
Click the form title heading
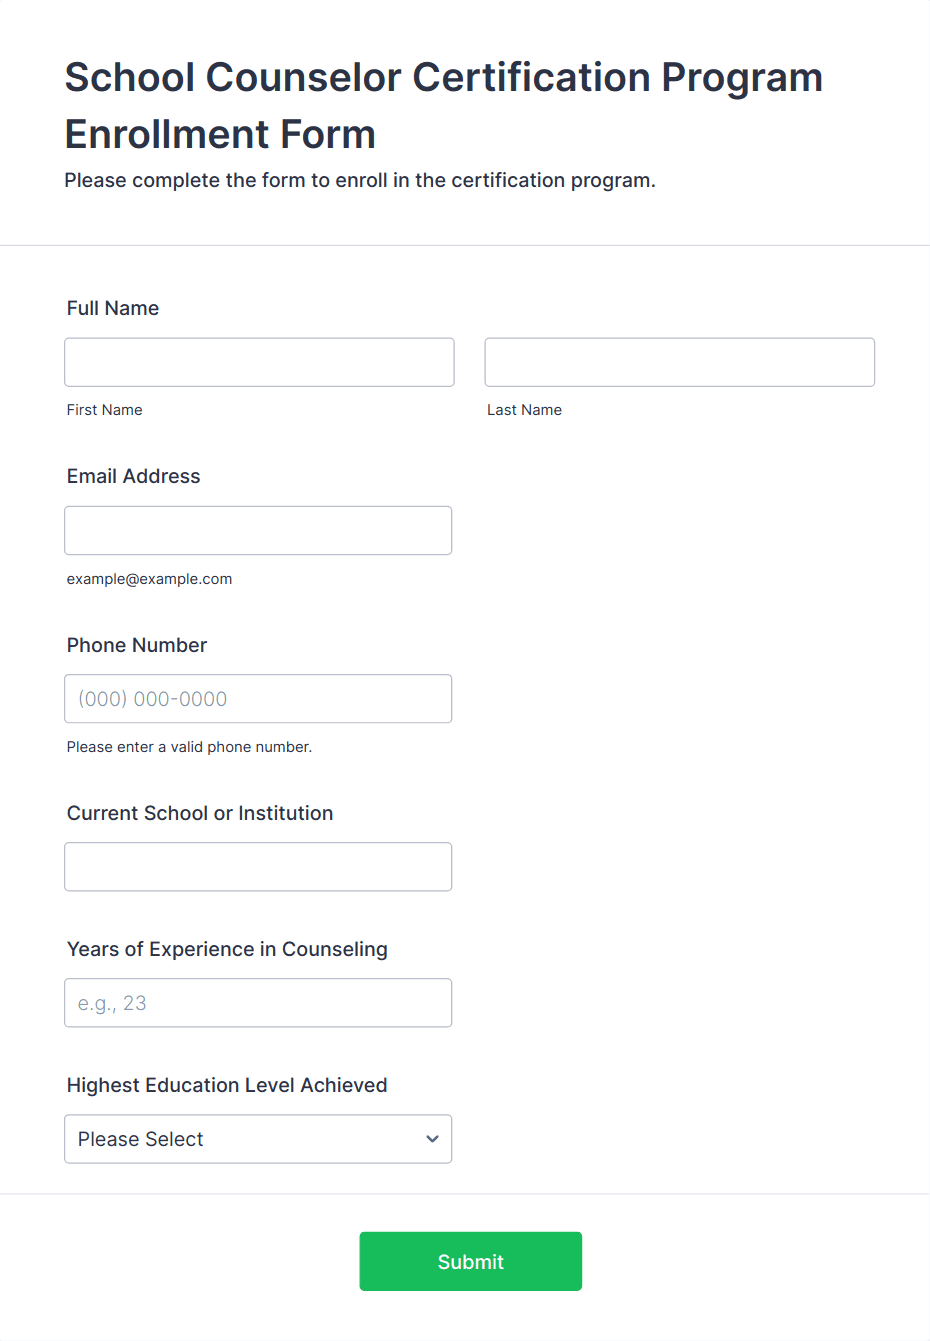tap(444, 105)
